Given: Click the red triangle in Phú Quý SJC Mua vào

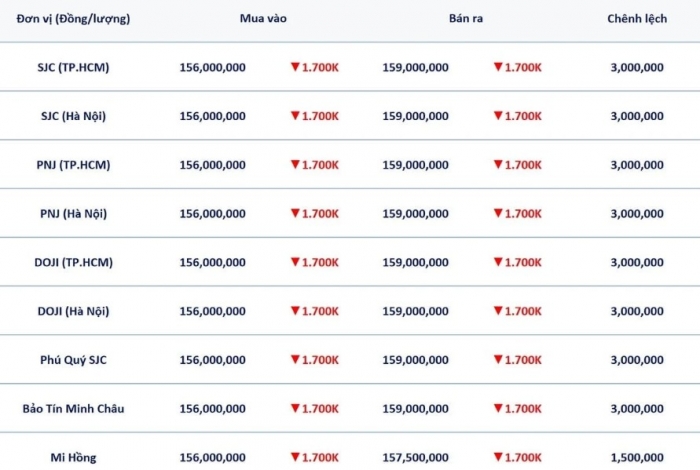Looking at the screenshot, I should (x=295, y=358).
